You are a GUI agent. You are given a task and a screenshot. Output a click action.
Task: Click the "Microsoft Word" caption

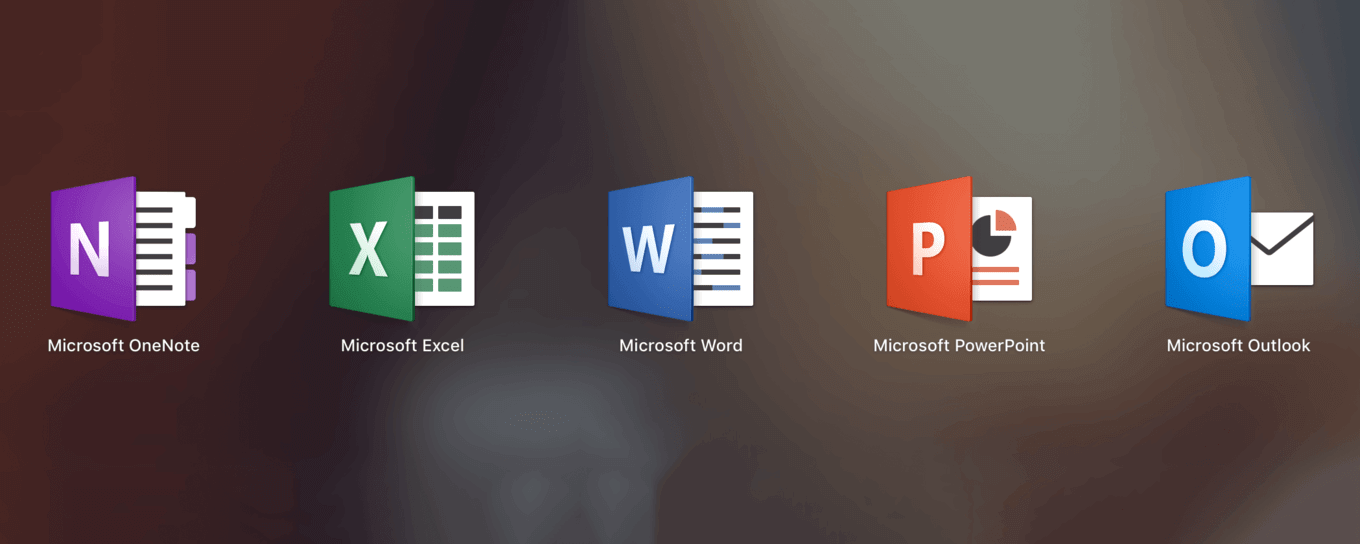coord(680,346)
